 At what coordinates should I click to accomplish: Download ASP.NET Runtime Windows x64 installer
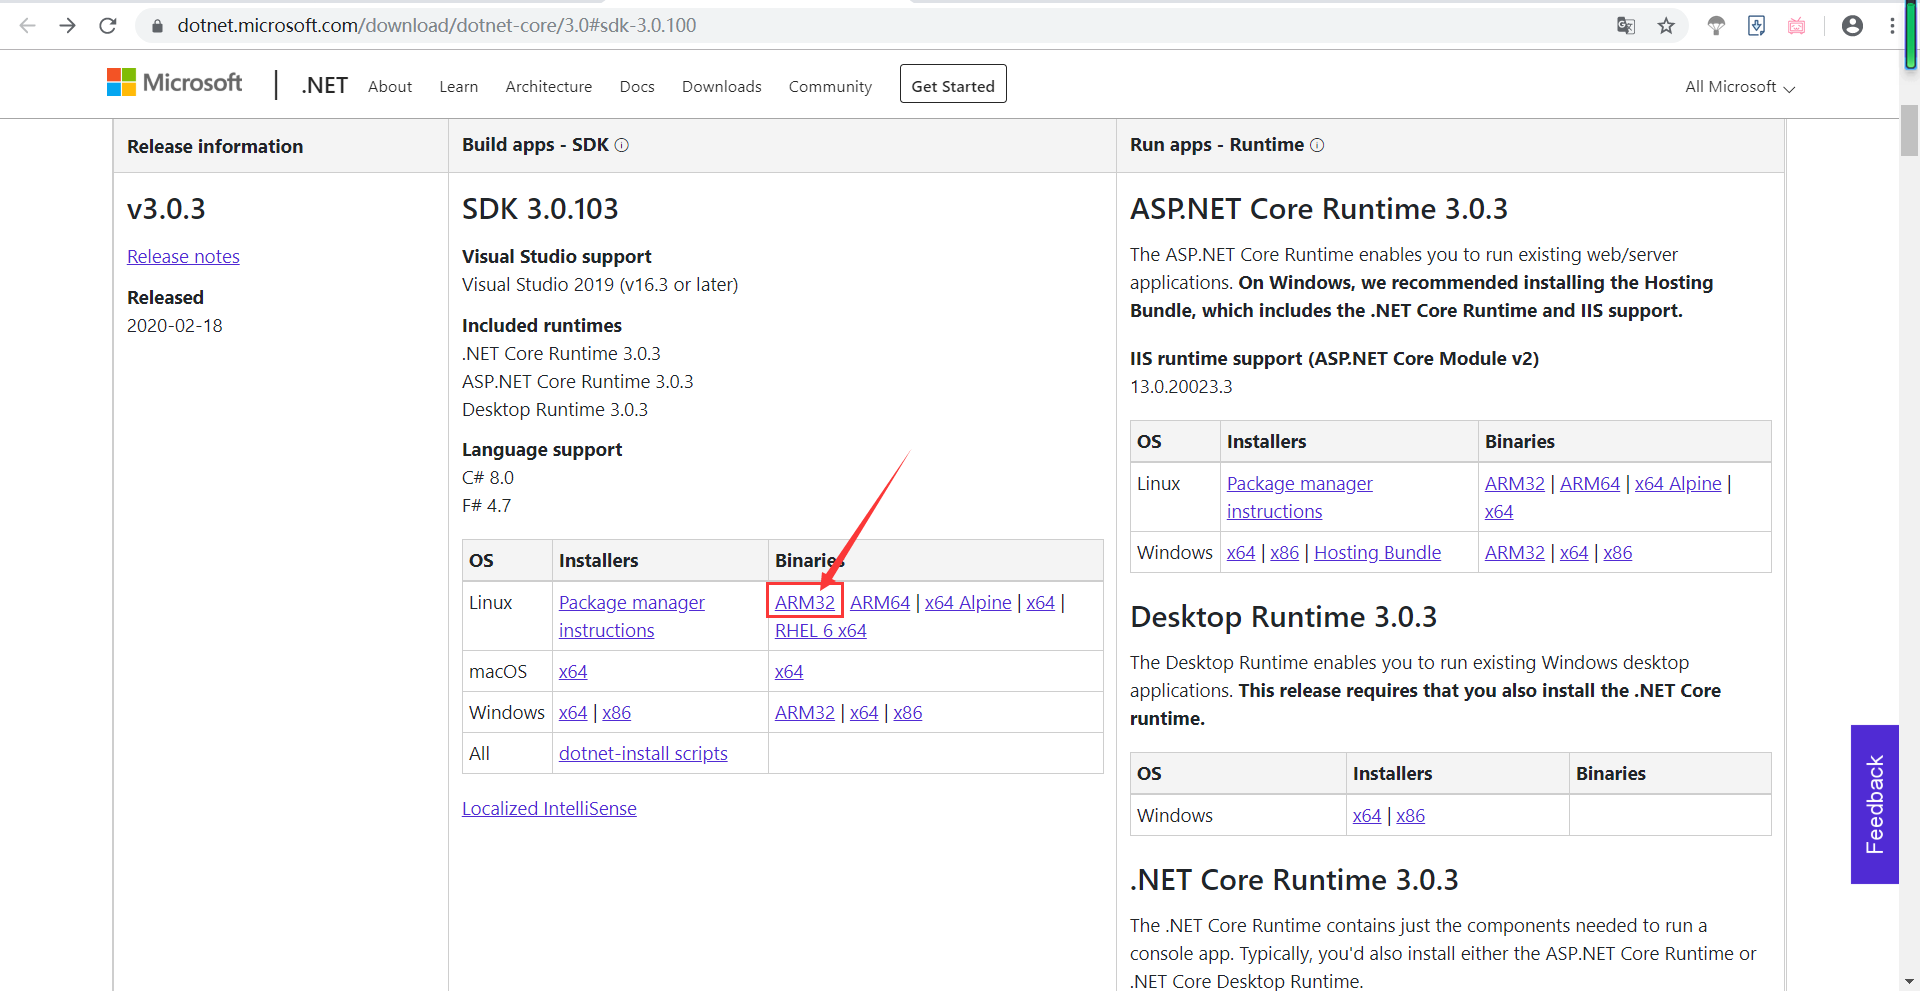click(1241, 553)
